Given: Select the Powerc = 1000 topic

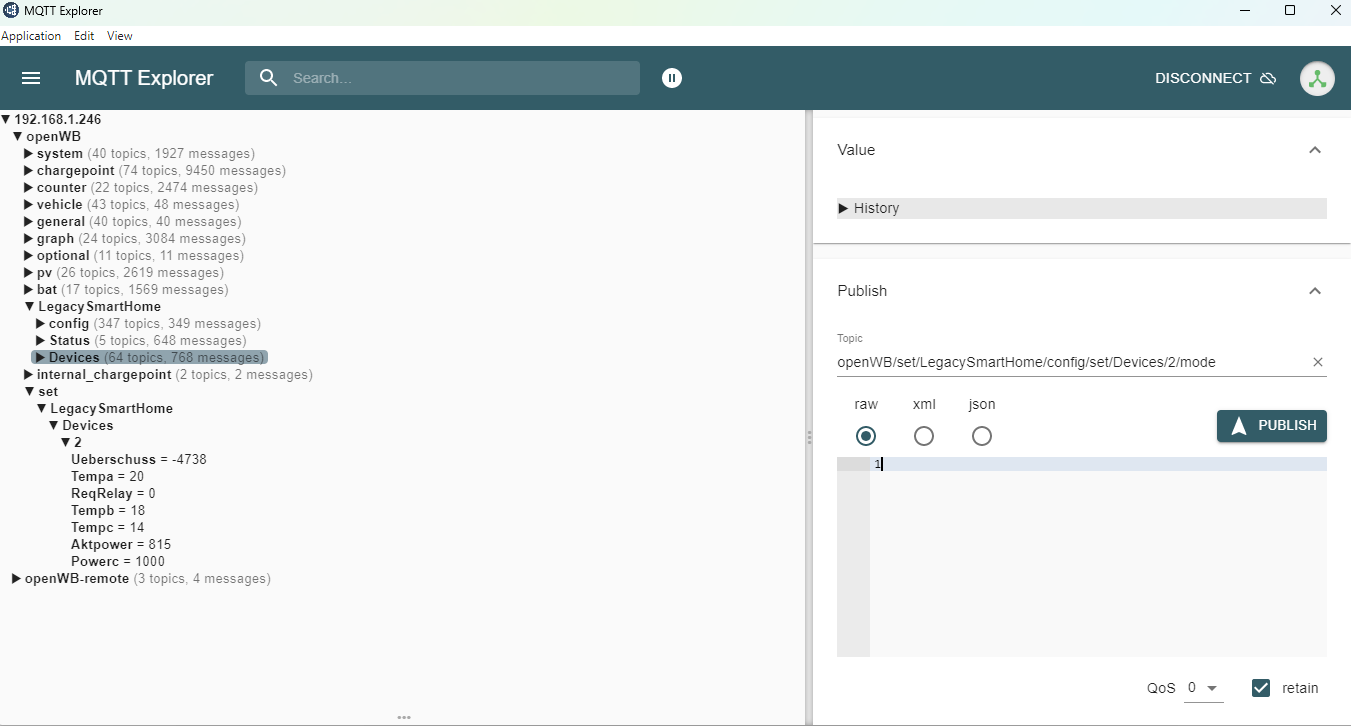Looking at the screenshot, I should coord(118,561).
